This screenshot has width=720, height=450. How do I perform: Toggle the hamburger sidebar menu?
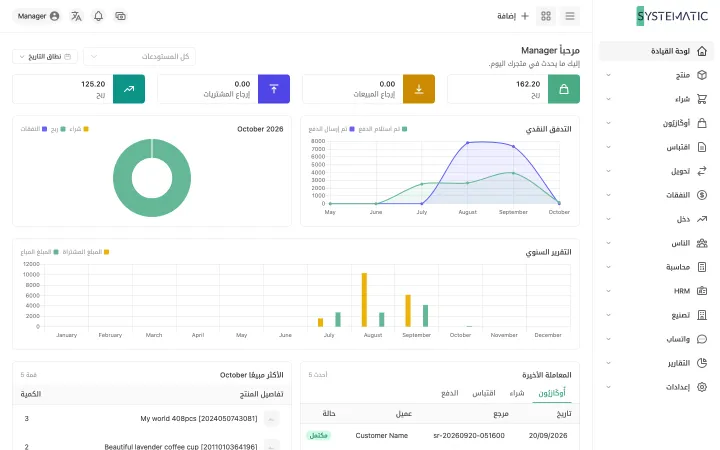pyautogui.click(x=570, y=16)
